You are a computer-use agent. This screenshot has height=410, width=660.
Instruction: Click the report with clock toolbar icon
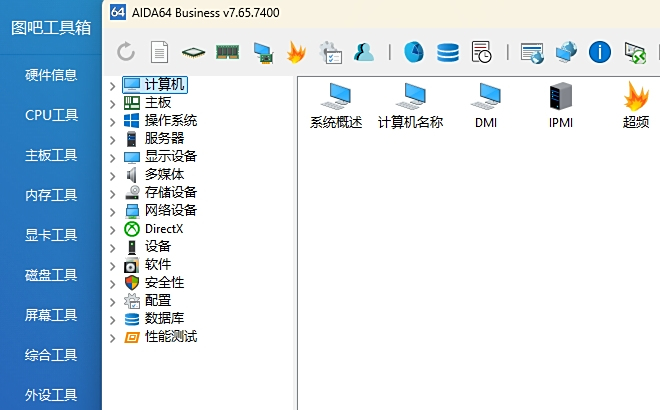click(481, 52)
